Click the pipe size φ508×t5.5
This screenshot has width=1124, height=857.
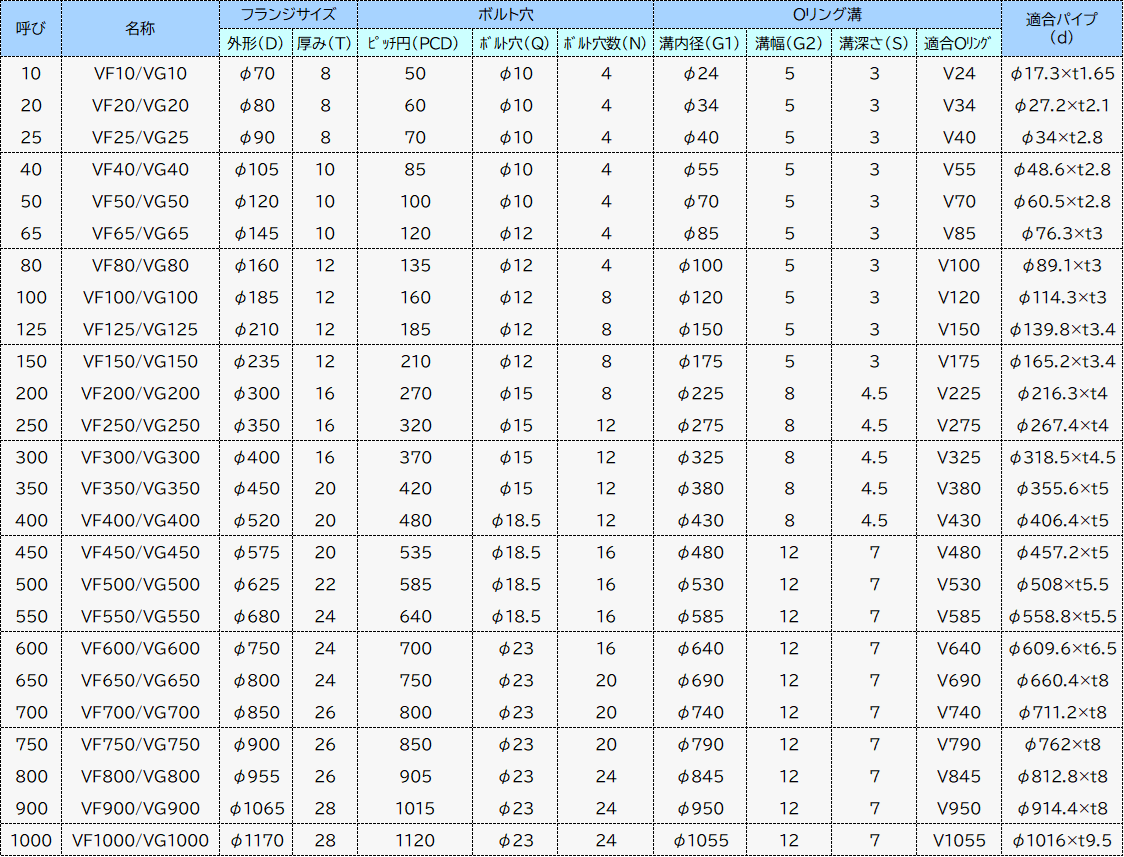[1062, 585]
